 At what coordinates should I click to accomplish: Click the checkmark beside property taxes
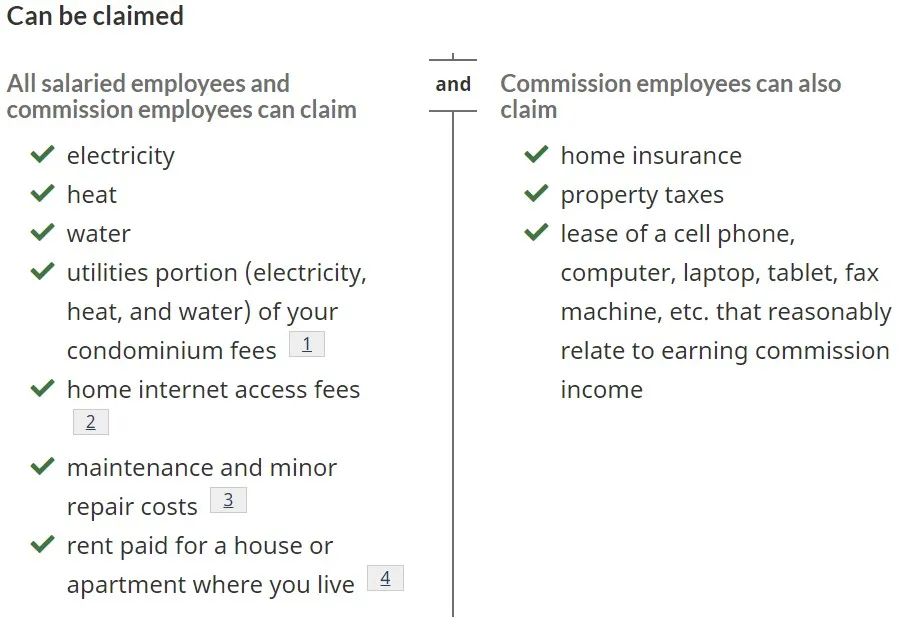(x=536, y=194)
